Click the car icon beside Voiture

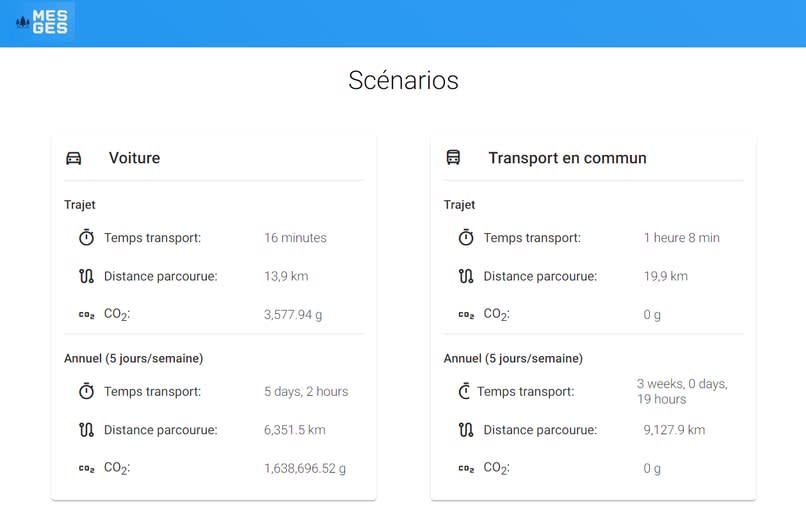click(x=74, y=158)
